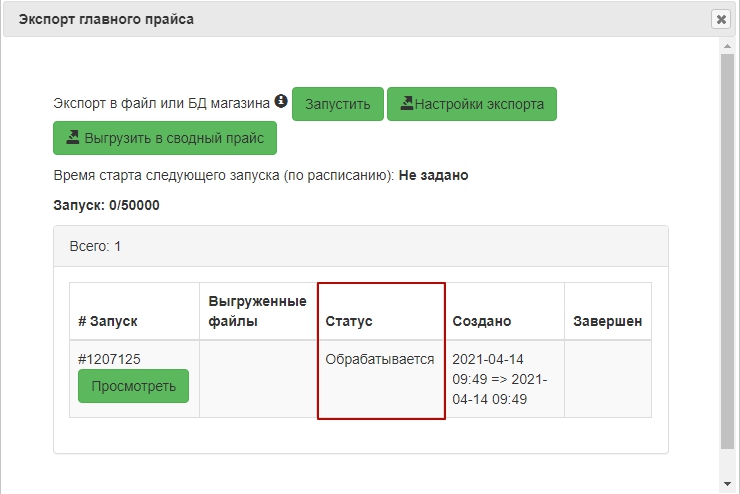This screenshot has height=494, width=740.
Task: Click Выгрузить в сводный прайс
Action: click(x=165, y=138)
